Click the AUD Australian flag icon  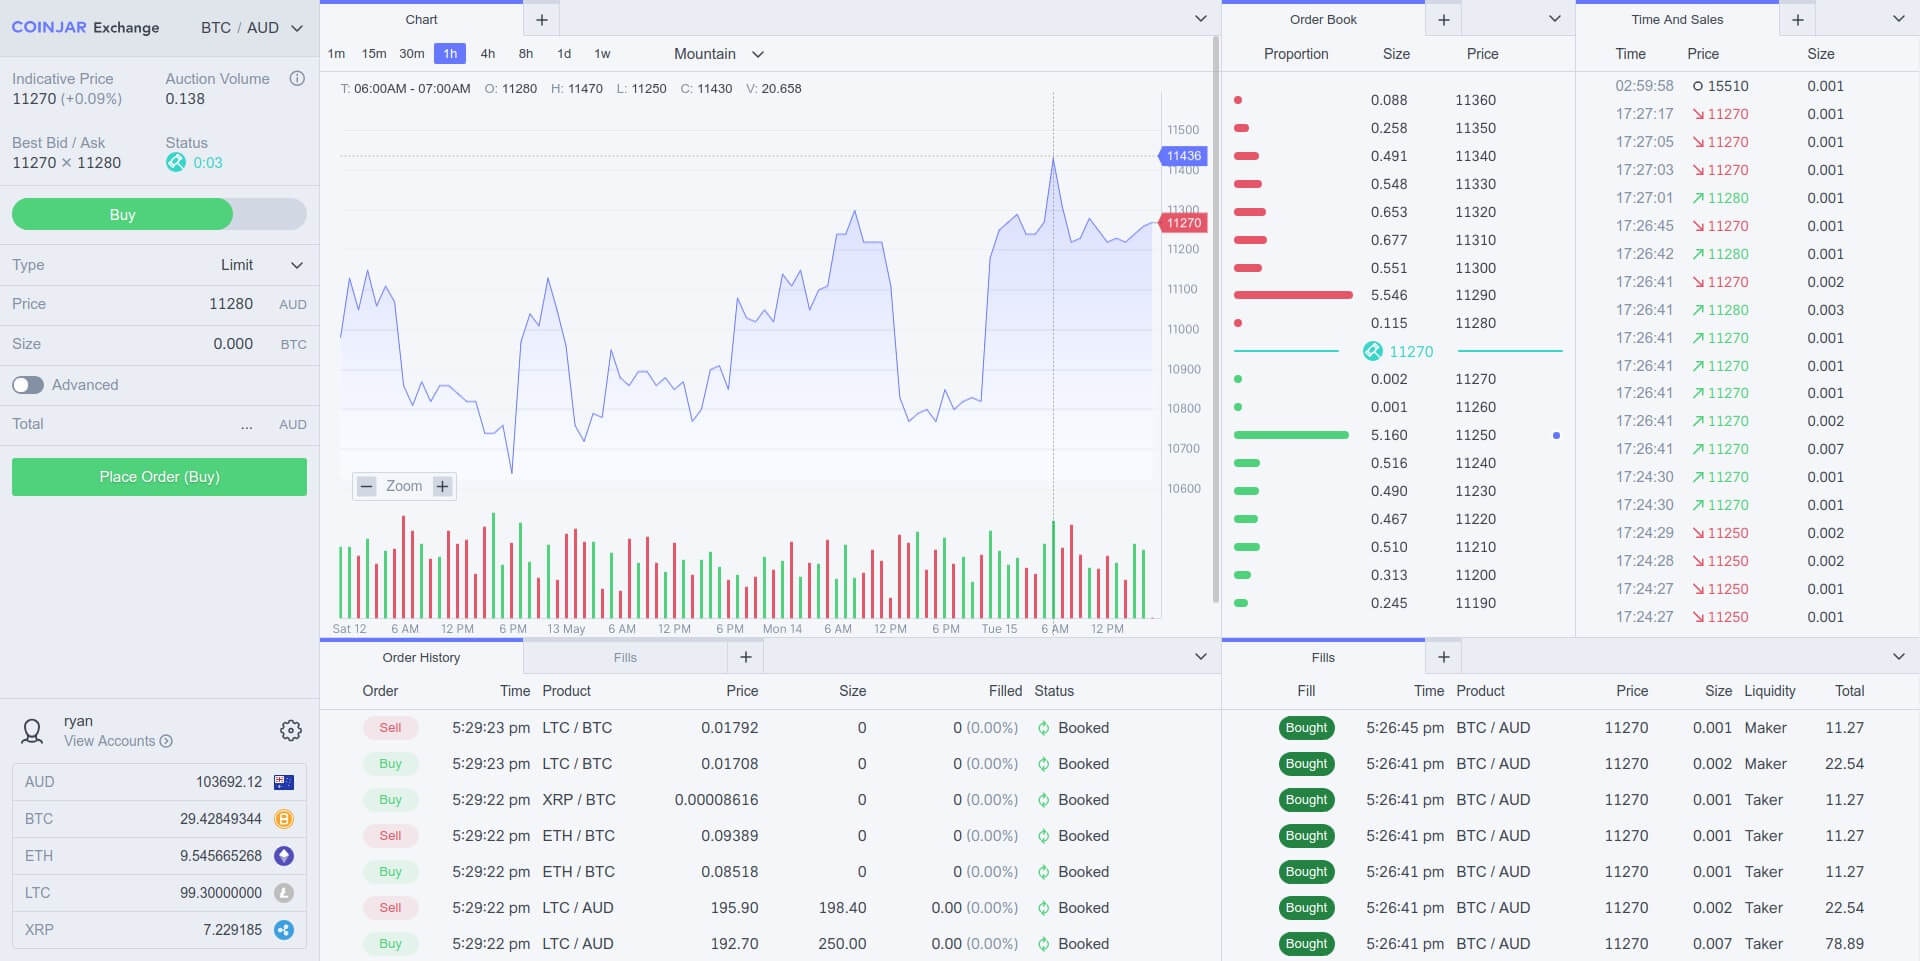pos(284,782)
